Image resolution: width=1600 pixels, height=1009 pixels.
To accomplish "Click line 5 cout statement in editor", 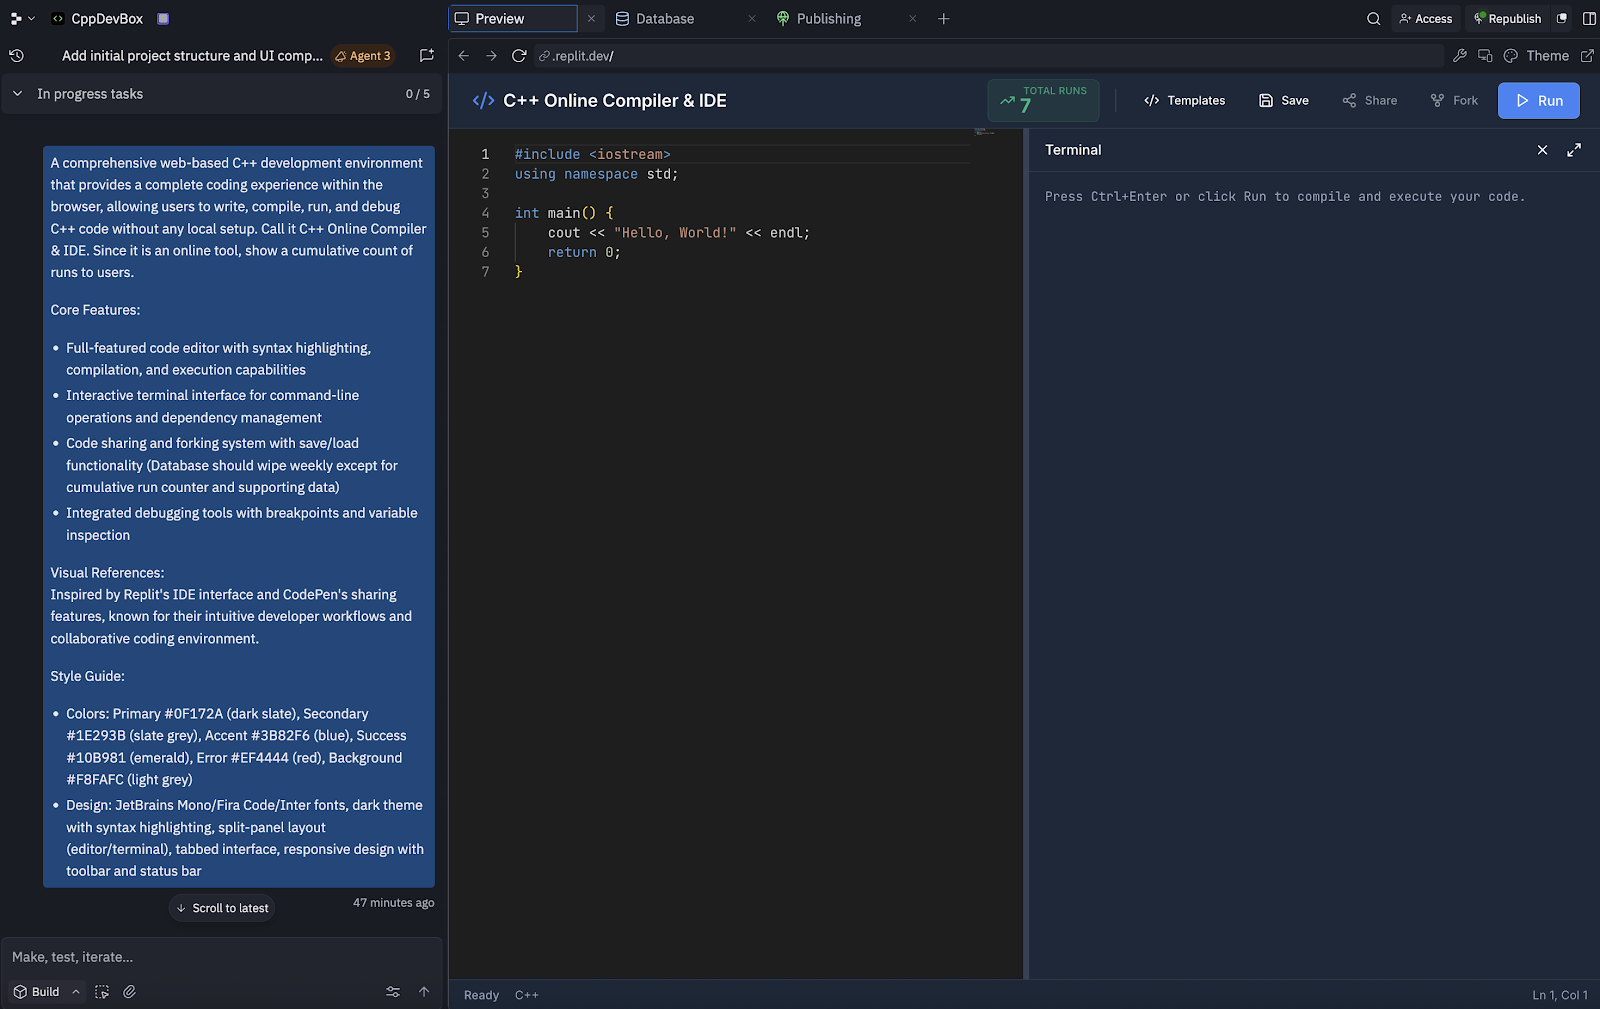I will (x=678, y=233).
